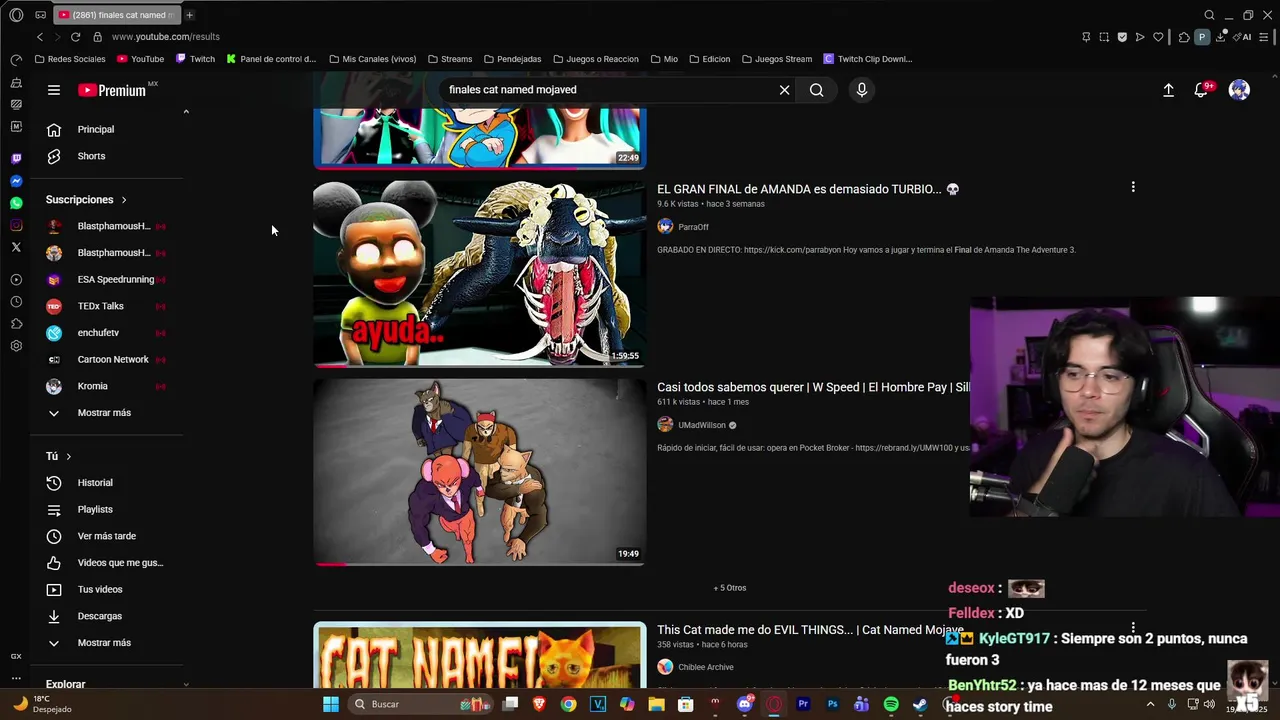Open the YouTube hamburger guide menu
Screen dimensions: 1280x720
click(54, 90)
